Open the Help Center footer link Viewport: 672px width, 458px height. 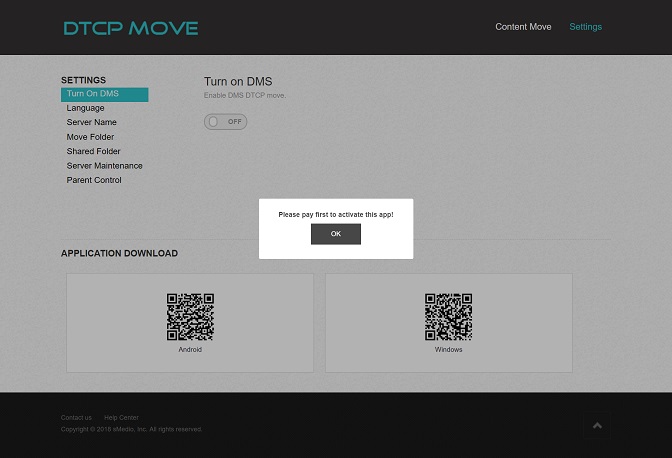pos(121,417)
